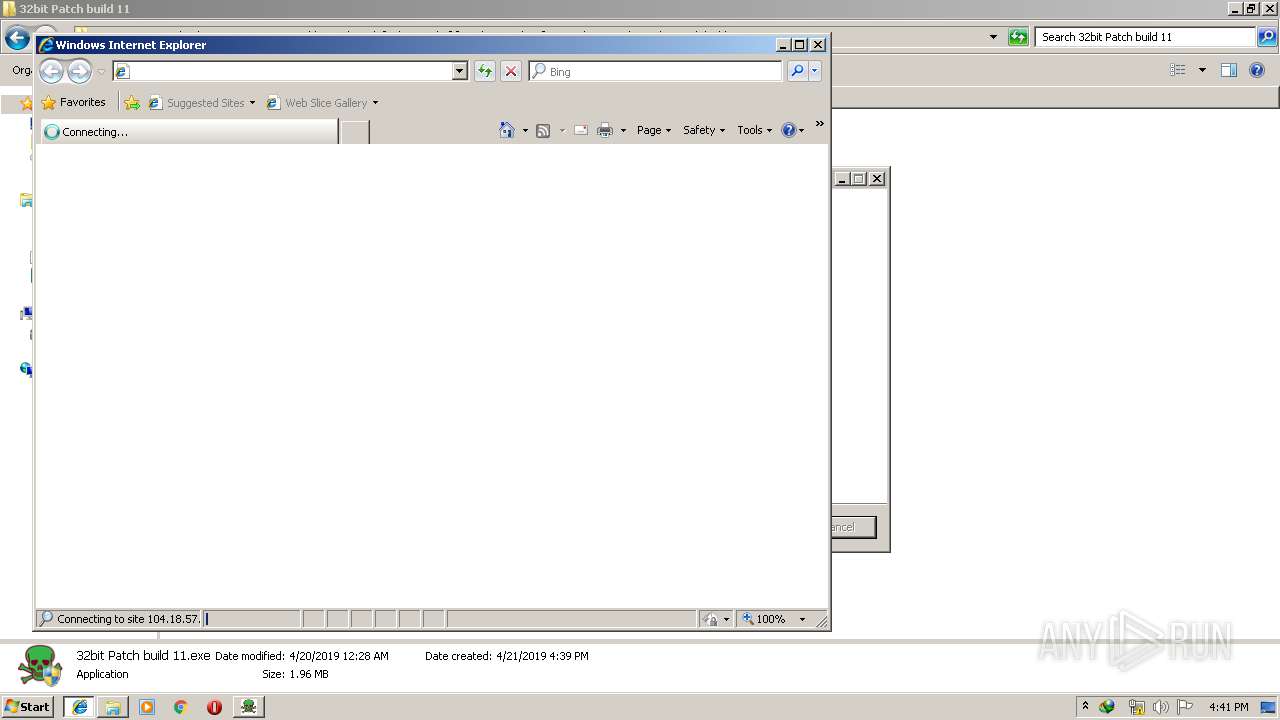Expand the Home button dropdown arrow
1280x720 pixels.
[x=525, y=130]
